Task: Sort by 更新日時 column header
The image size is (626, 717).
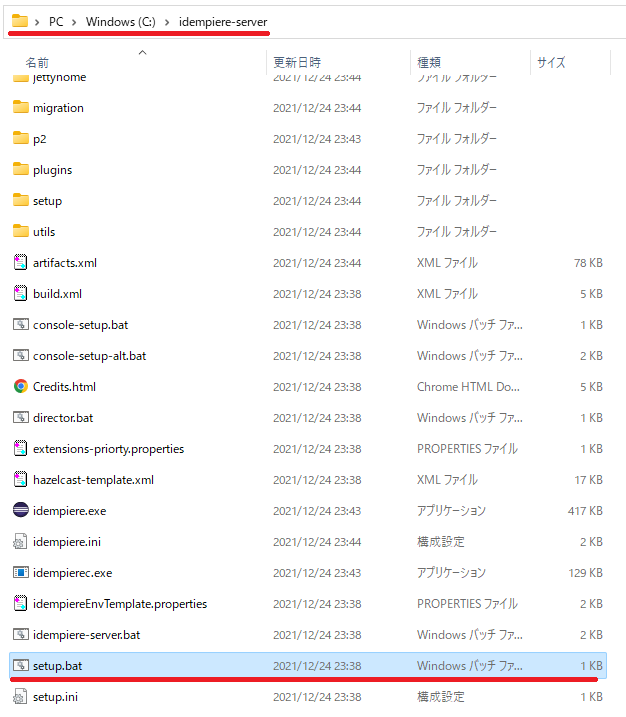Action: 297,62
